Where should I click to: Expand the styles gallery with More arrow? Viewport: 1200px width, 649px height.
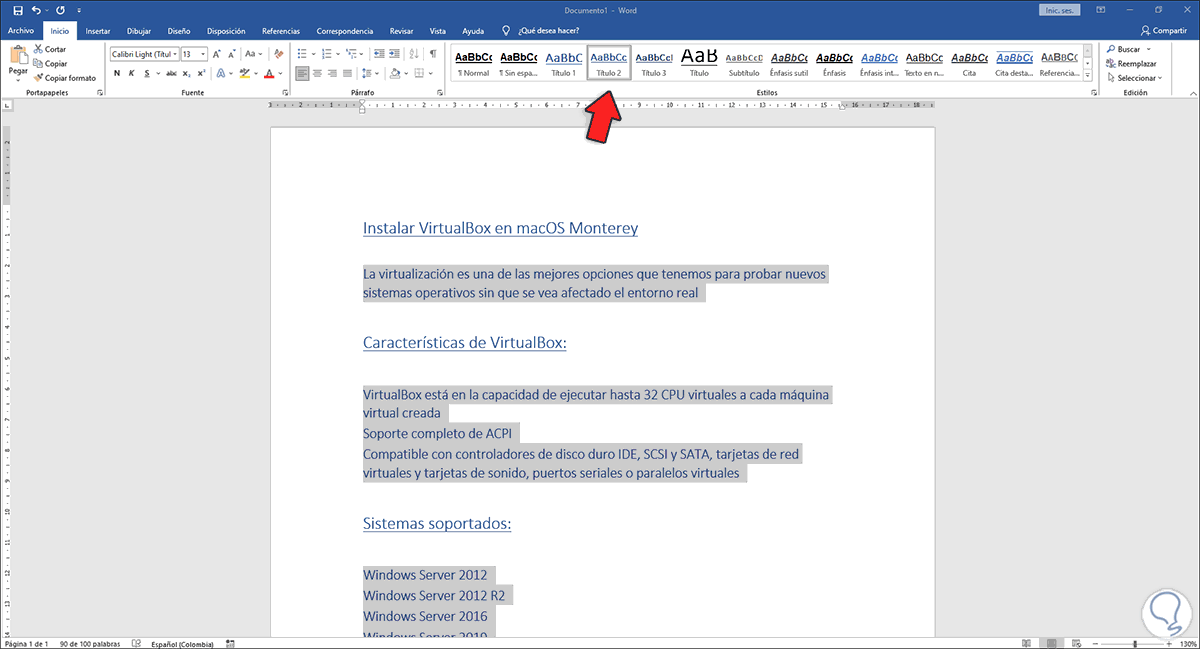(x=1088, y=76)
